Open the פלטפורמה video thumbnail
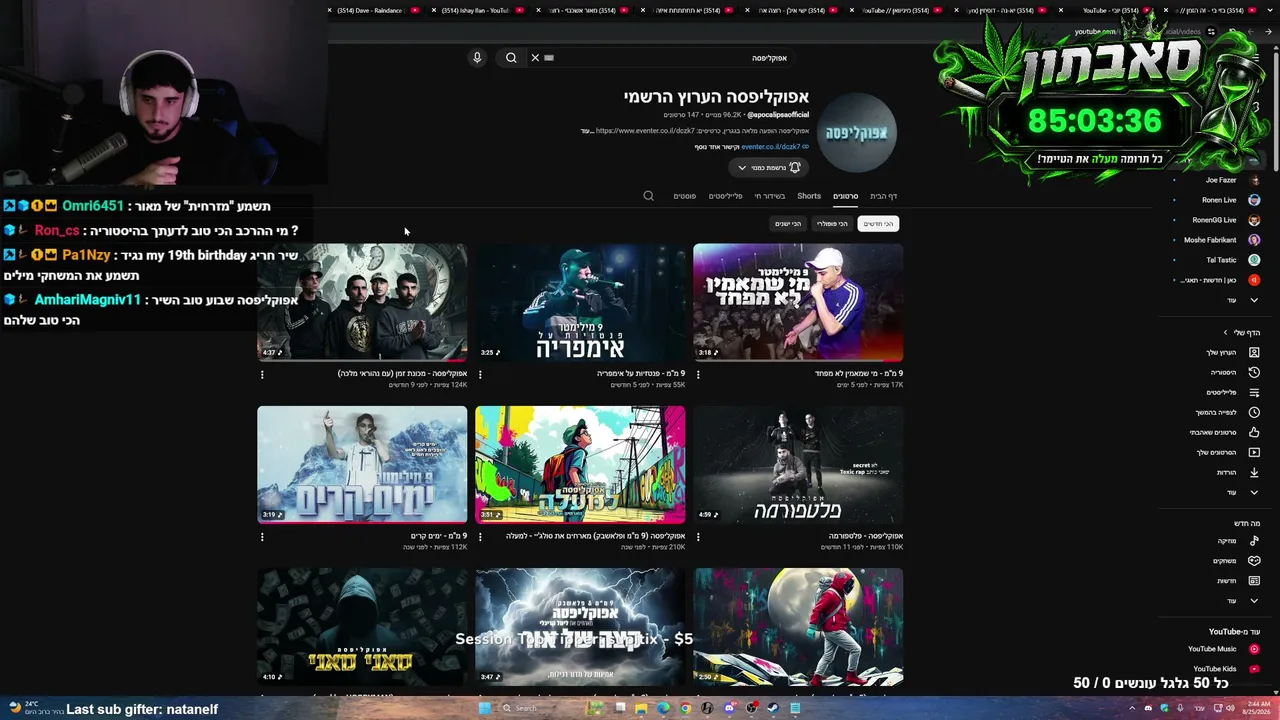 point(798,464)
